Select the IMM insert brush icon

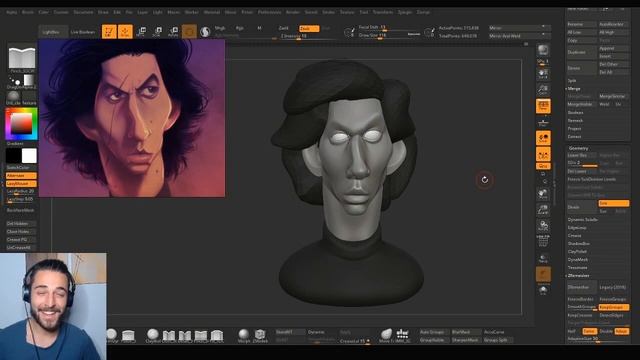tap(402, 334)
